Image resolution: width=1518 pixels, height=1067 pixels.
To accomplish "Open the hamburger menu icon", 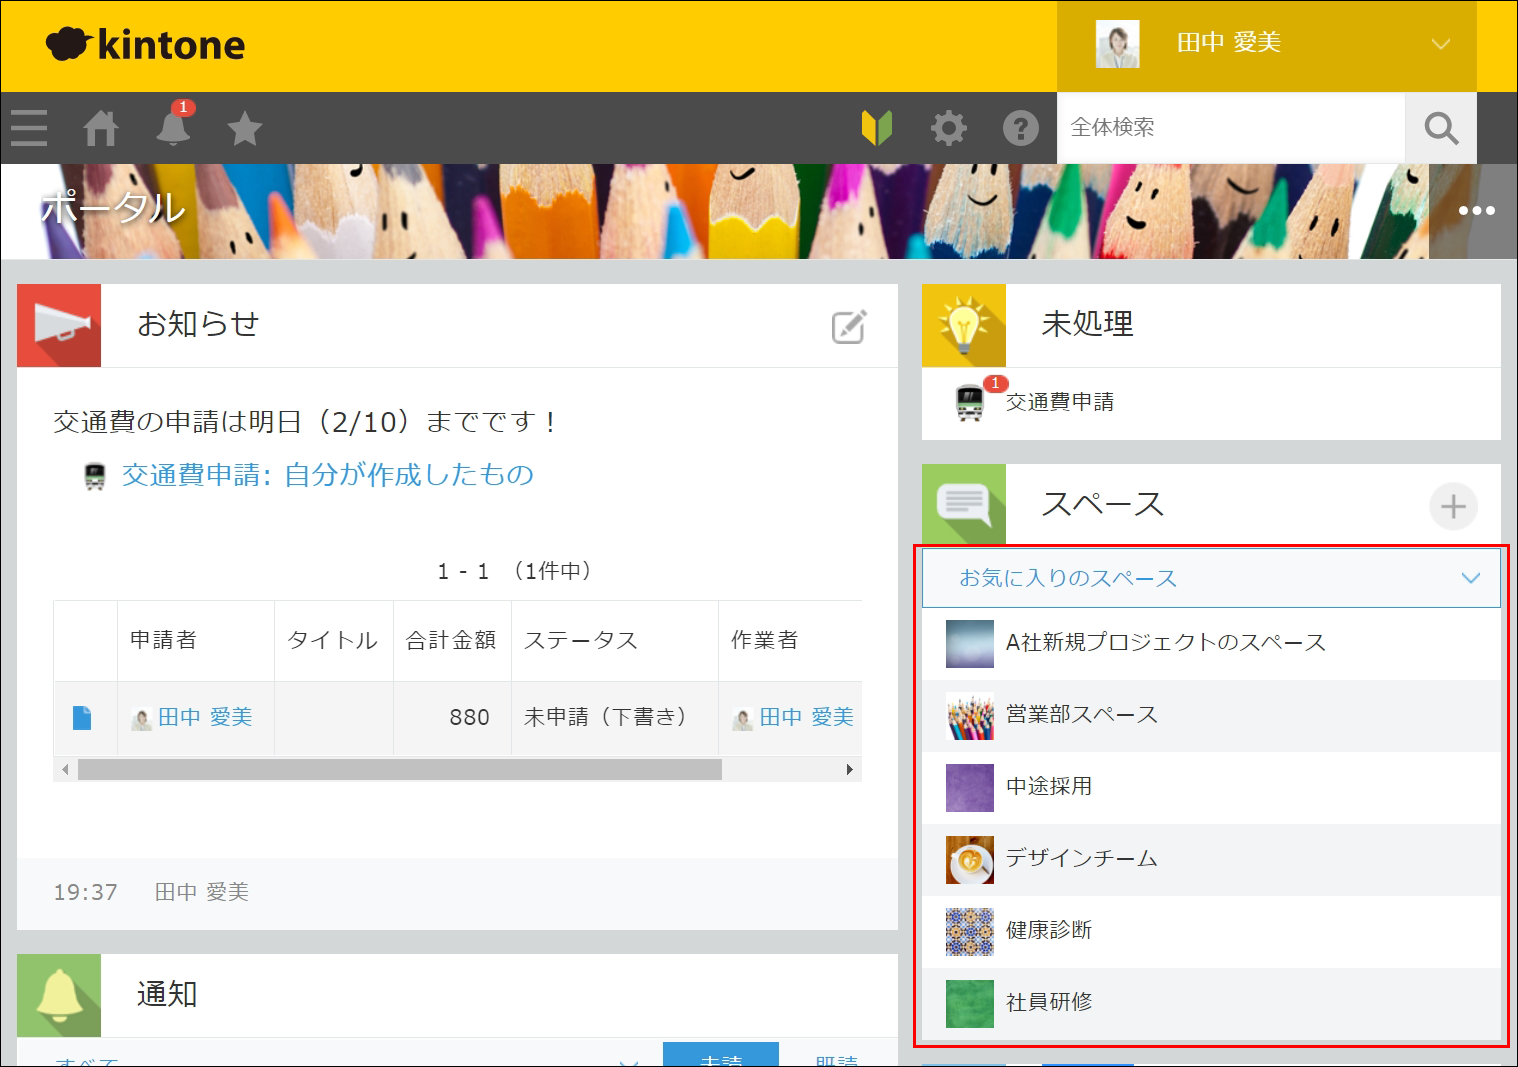I will click(29, 129).
